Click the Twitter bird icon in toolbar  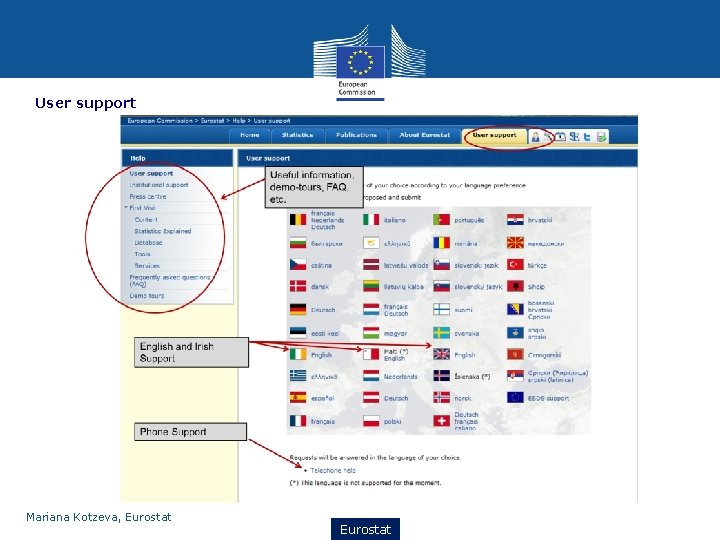pos(587,136)
